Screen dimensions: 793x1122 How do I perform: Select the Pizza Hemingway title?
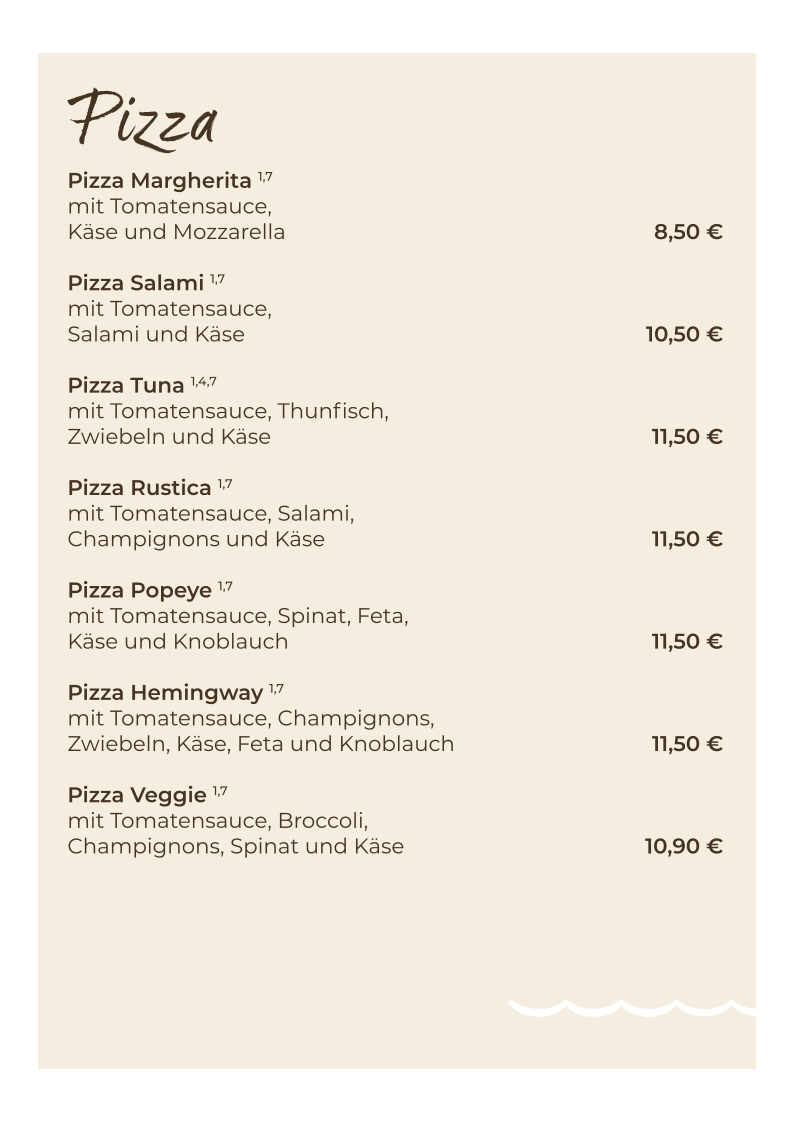click(165, 692)
